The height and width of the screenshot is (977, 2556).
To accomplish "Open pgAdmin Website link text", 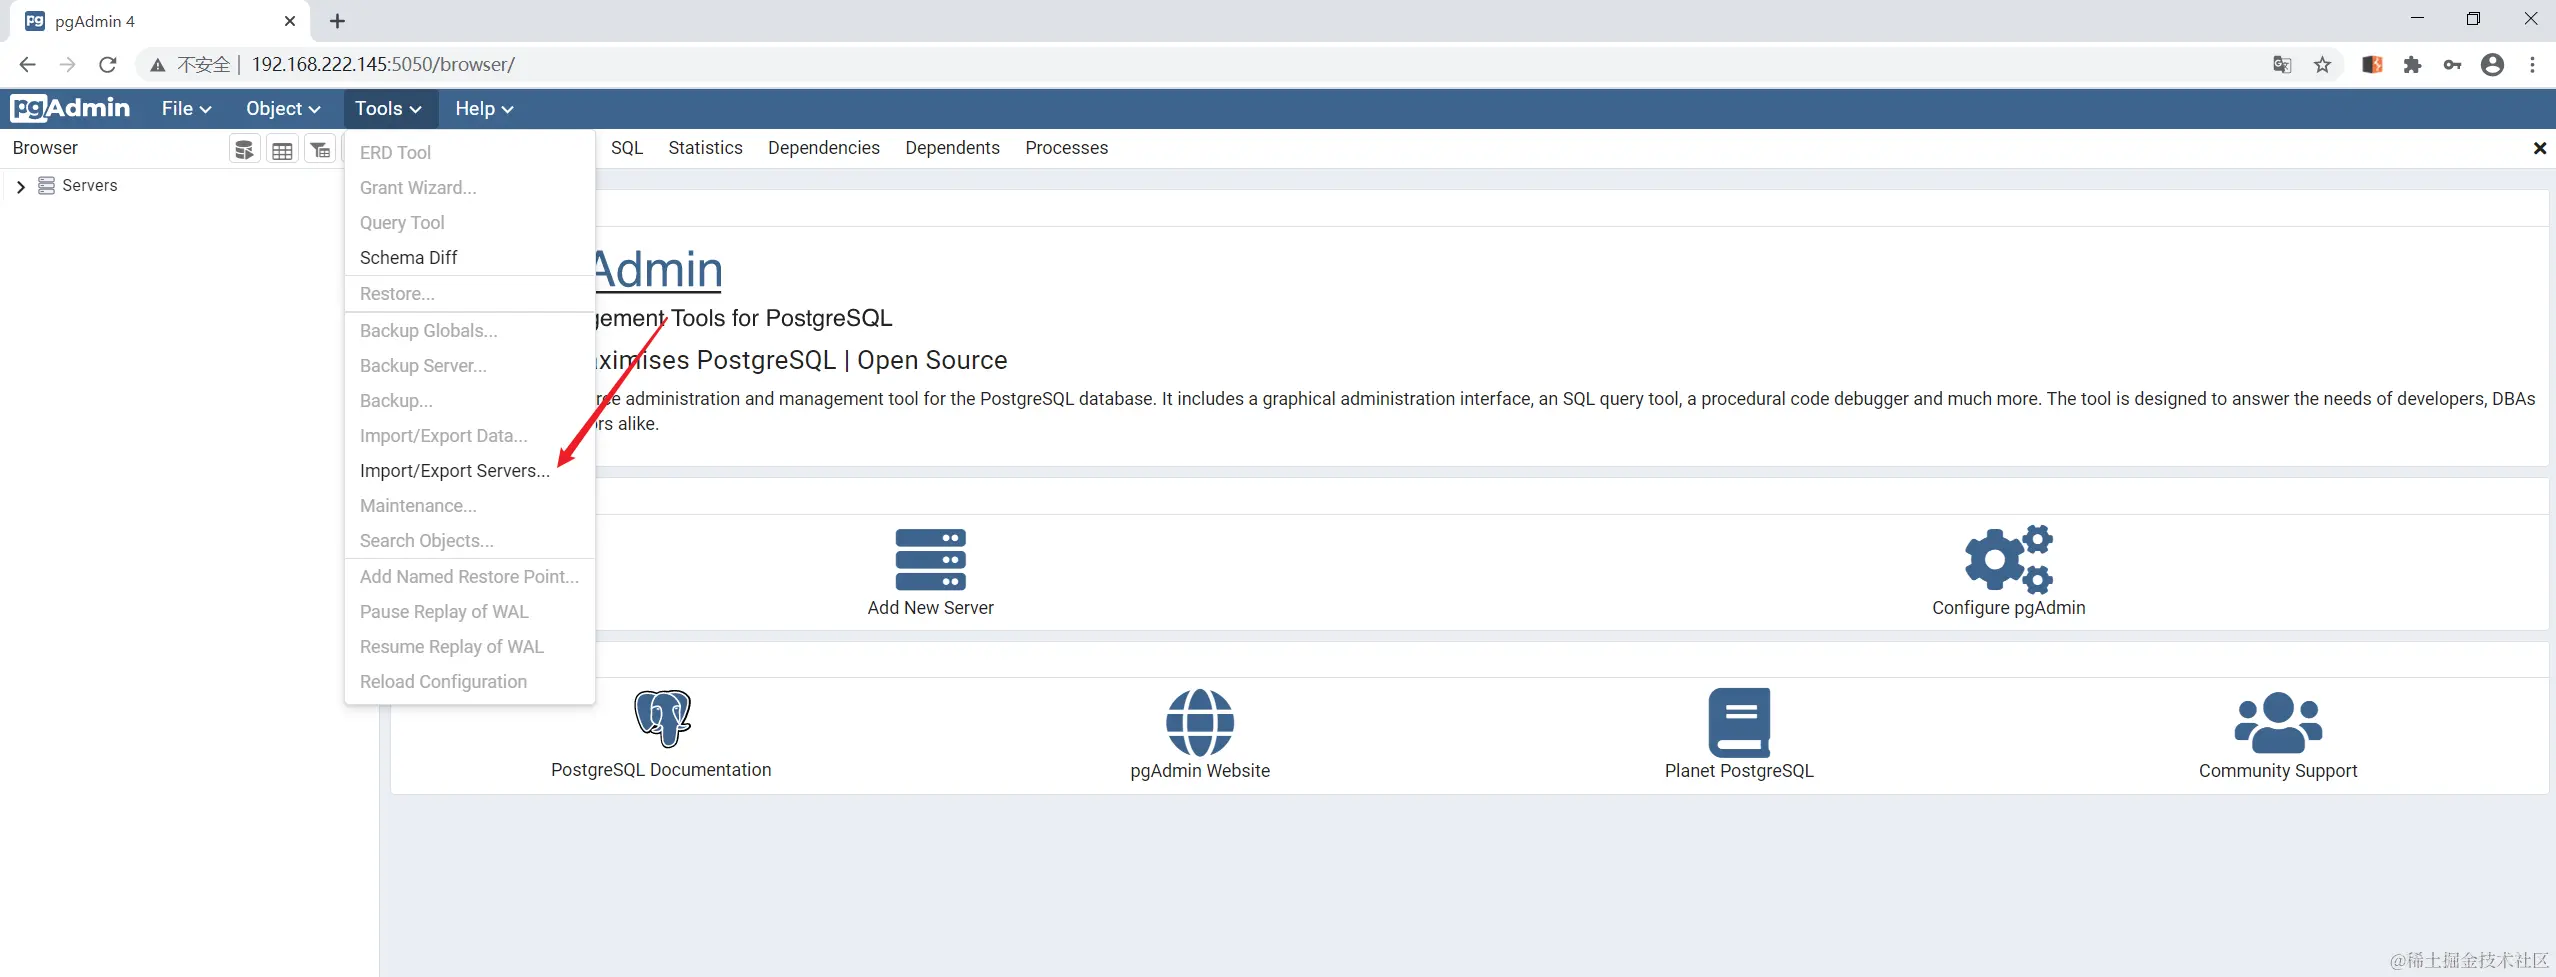I will pos(1200,771).
